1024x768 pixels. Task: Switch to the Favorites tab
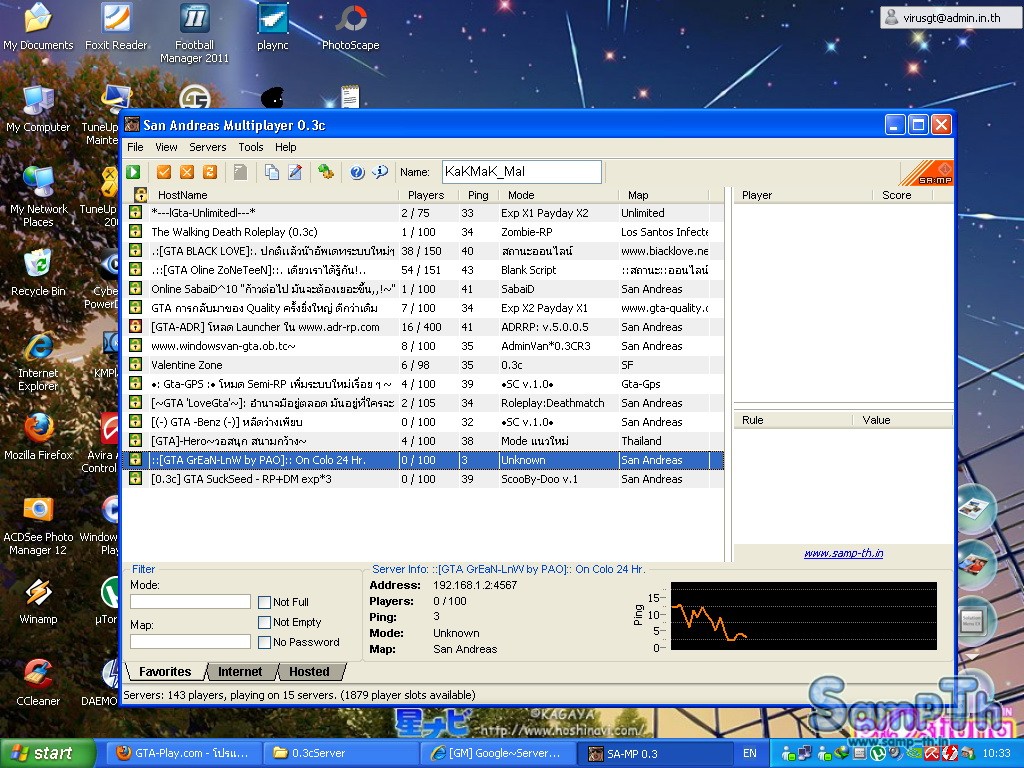(165, 671)
